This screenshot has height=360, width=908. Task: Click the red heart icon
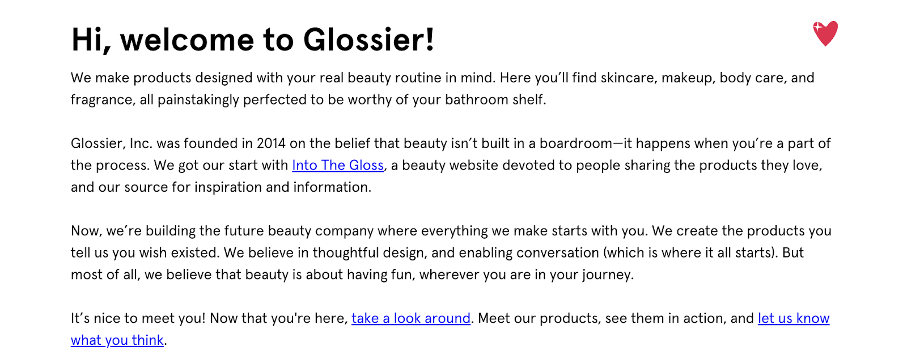click(x=825, y=33)
